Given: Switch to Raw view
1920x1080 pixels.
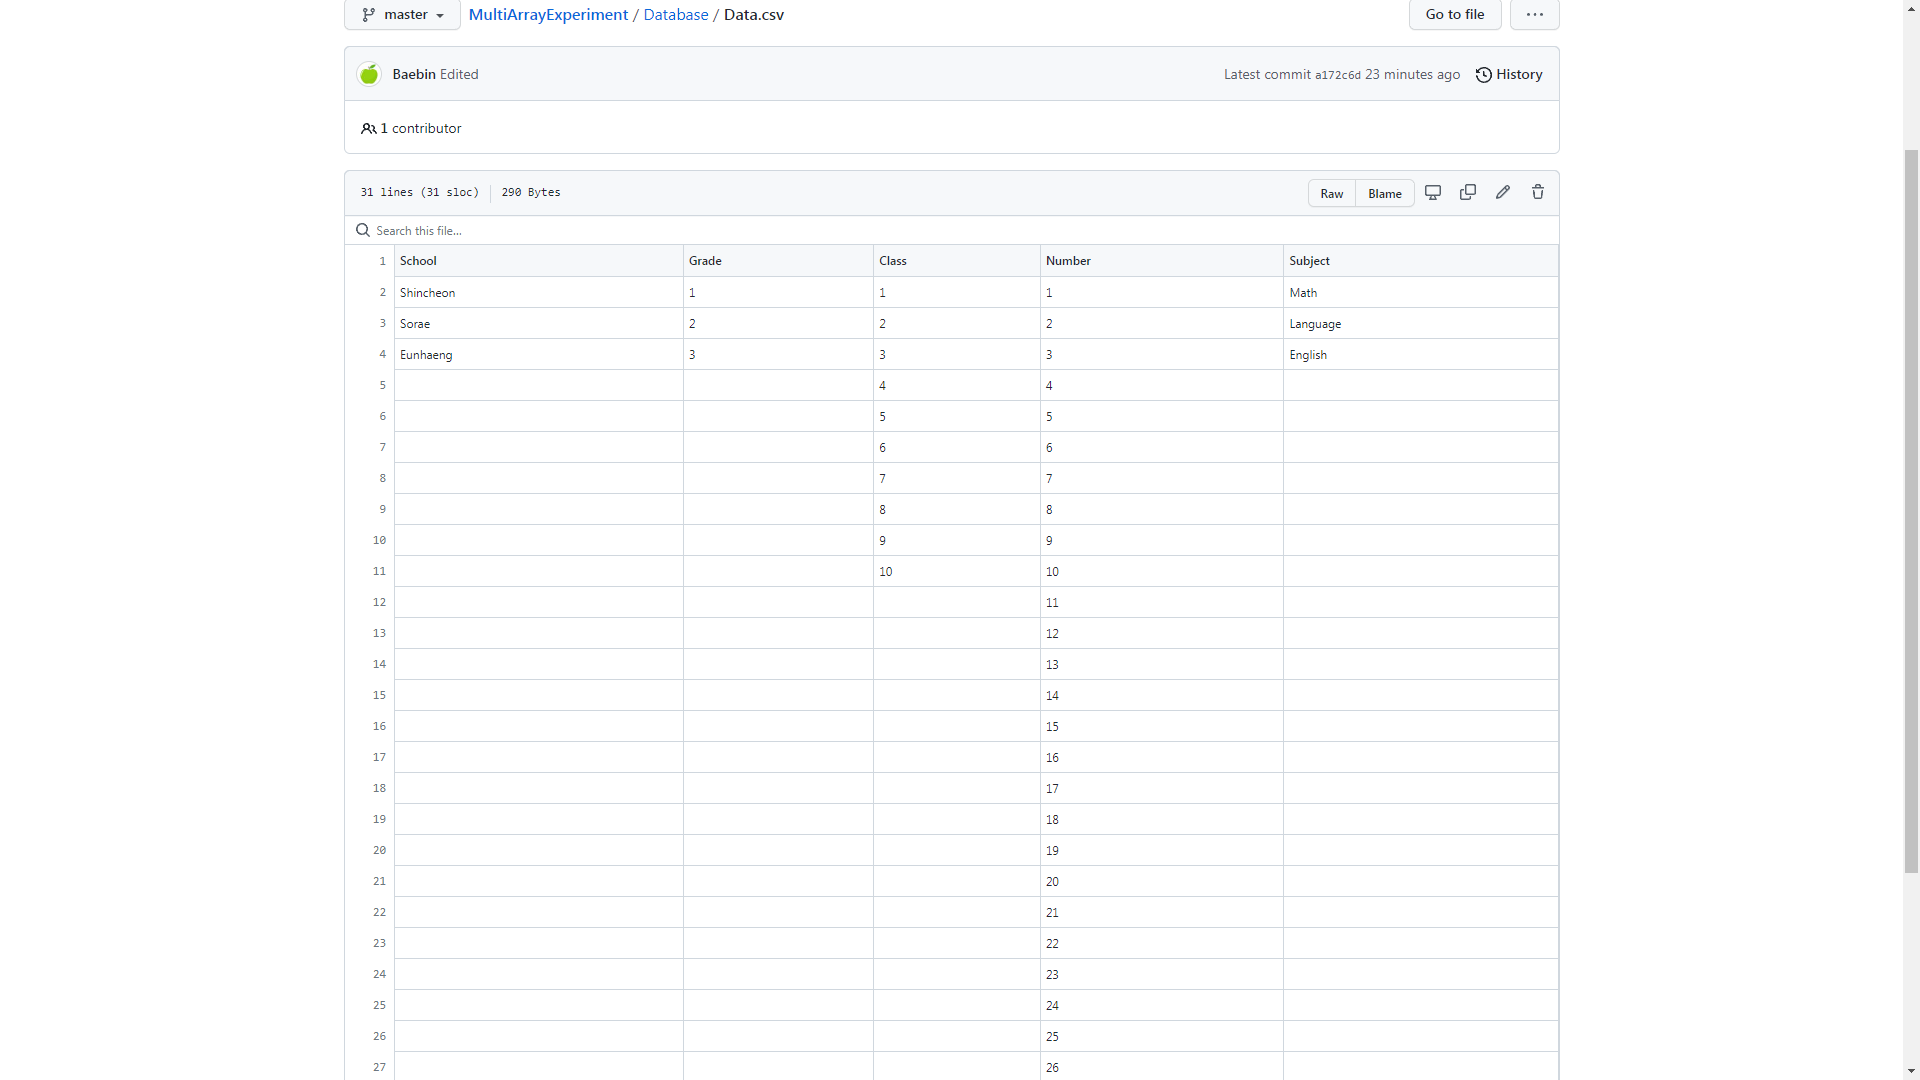Looking at the screenshot, I should tap(1331, 193).
